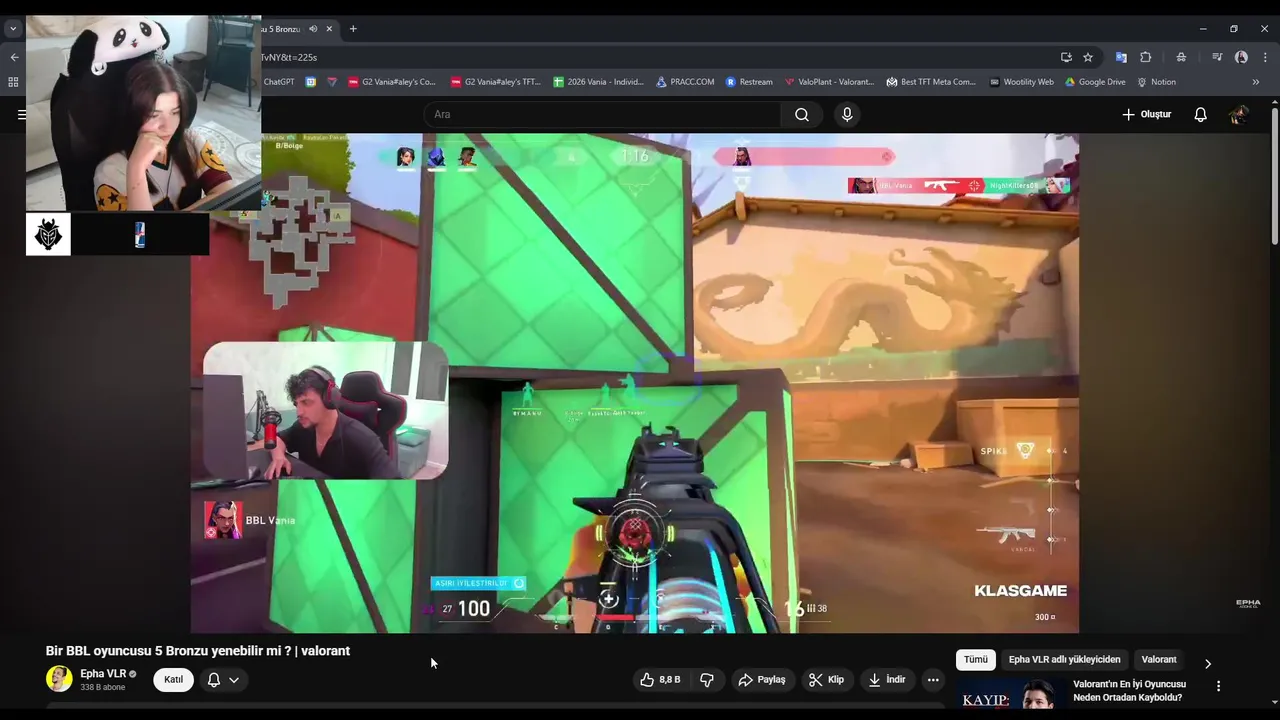Open the YouTube account avatar menu
This screenshot has height=720, width=1280.
pos(1238,114)
